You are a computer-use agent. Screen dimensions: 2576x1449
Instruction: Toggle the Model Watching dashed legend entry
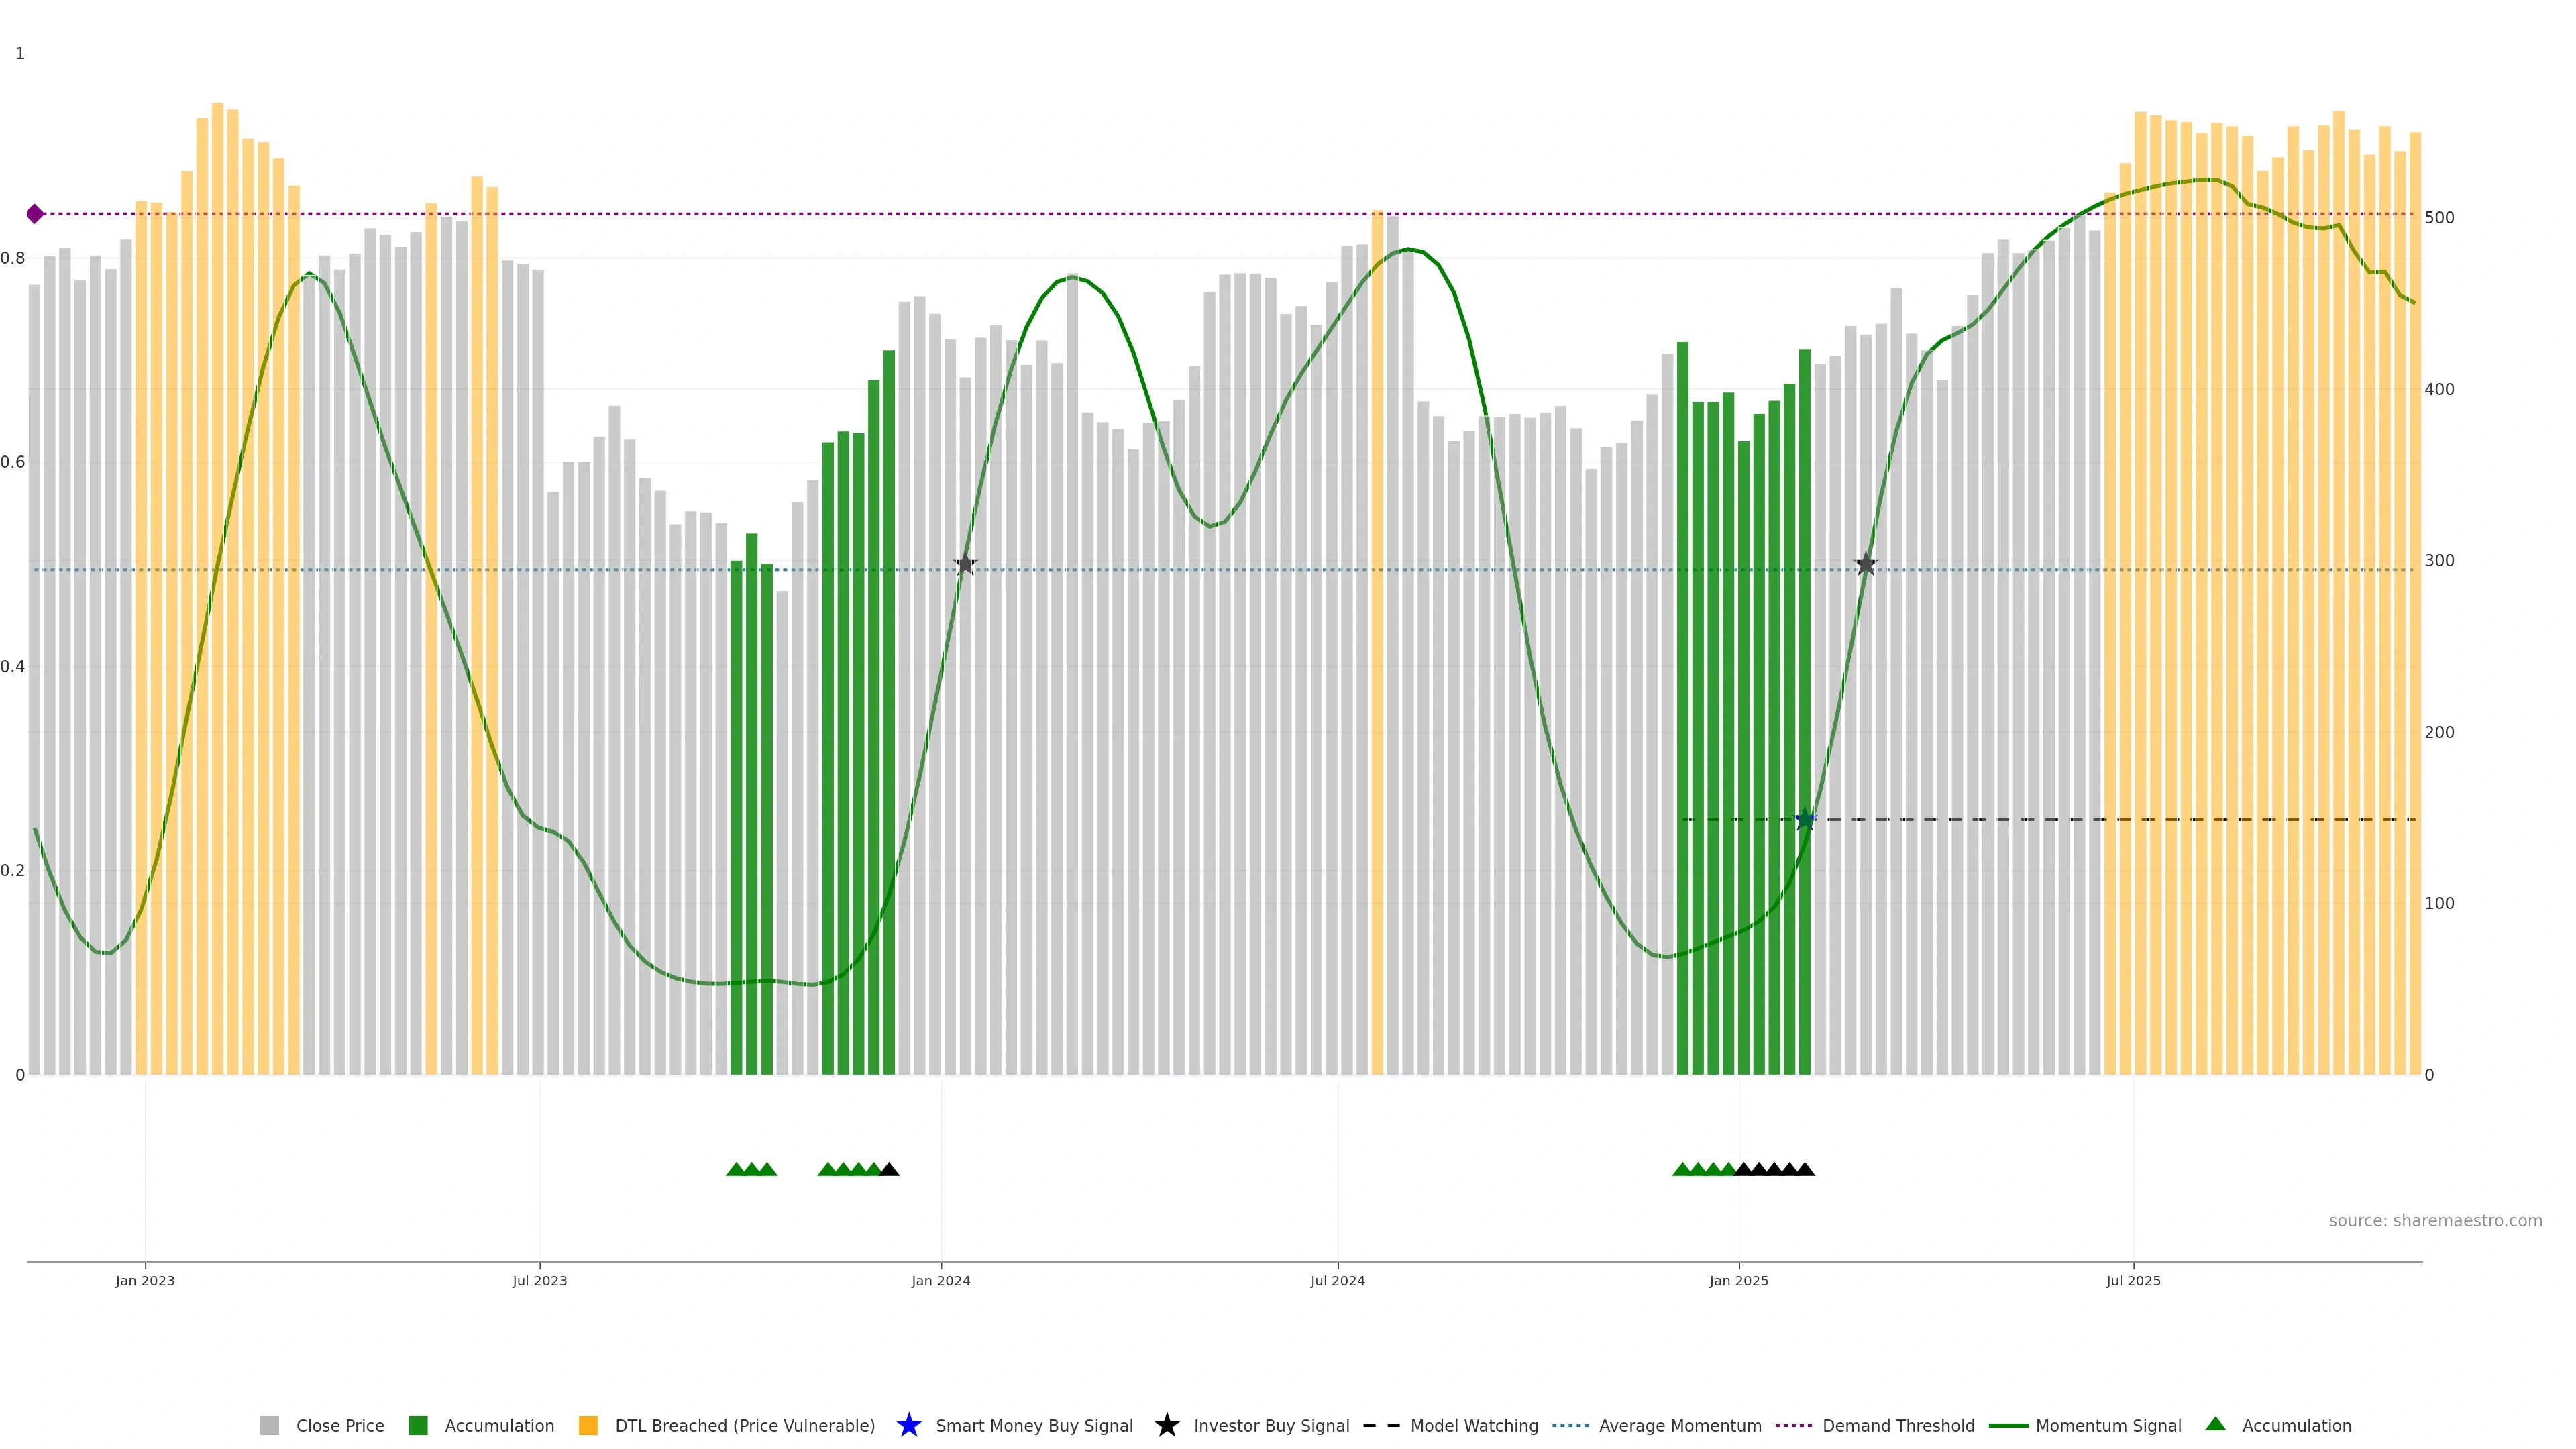1381,1426
